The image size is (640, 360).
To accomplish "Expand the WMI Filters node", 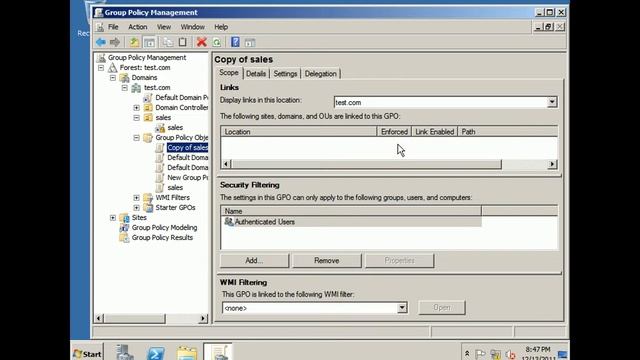I will click(x=137, y=198).
